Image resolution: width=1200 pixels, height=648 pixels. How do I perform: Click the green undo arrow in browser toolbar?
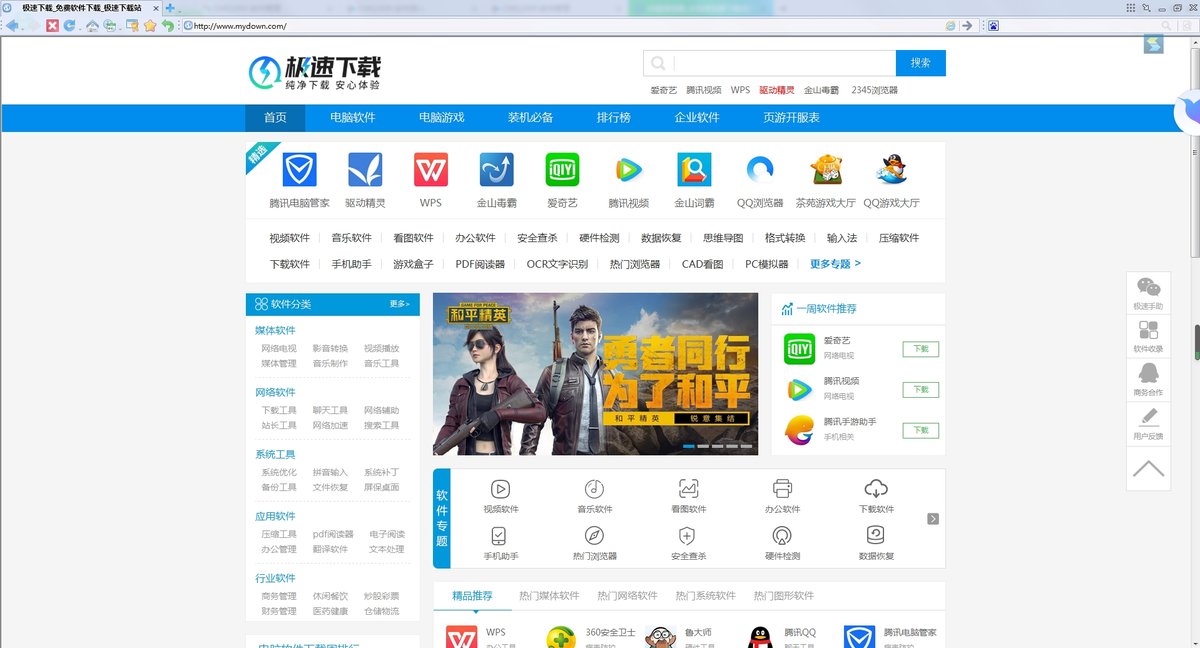click(x=168, y=25)
